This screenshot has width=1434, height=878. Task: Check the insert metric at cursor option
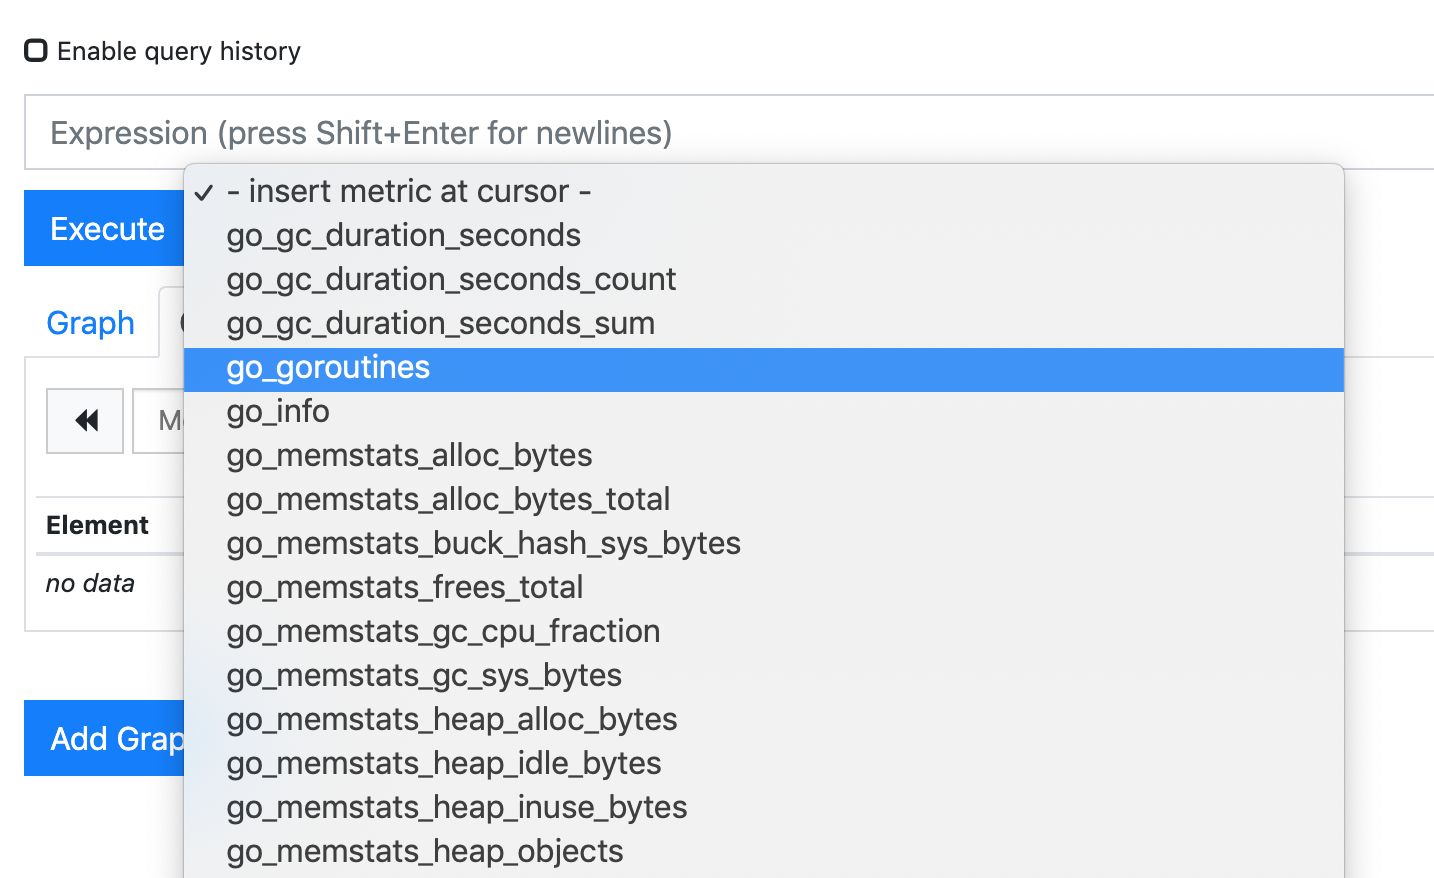coord(409,191)
